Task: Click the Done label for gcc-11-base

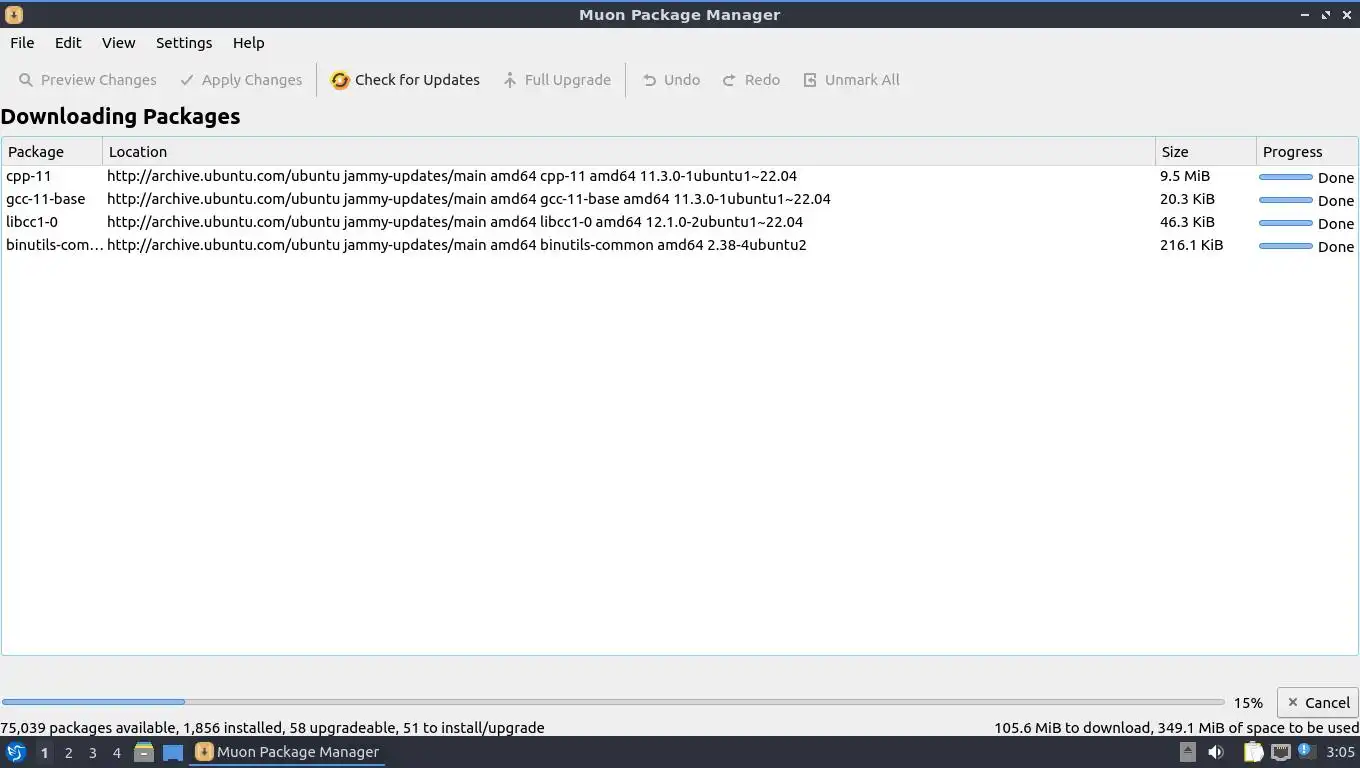Action: click(1335, 200)
